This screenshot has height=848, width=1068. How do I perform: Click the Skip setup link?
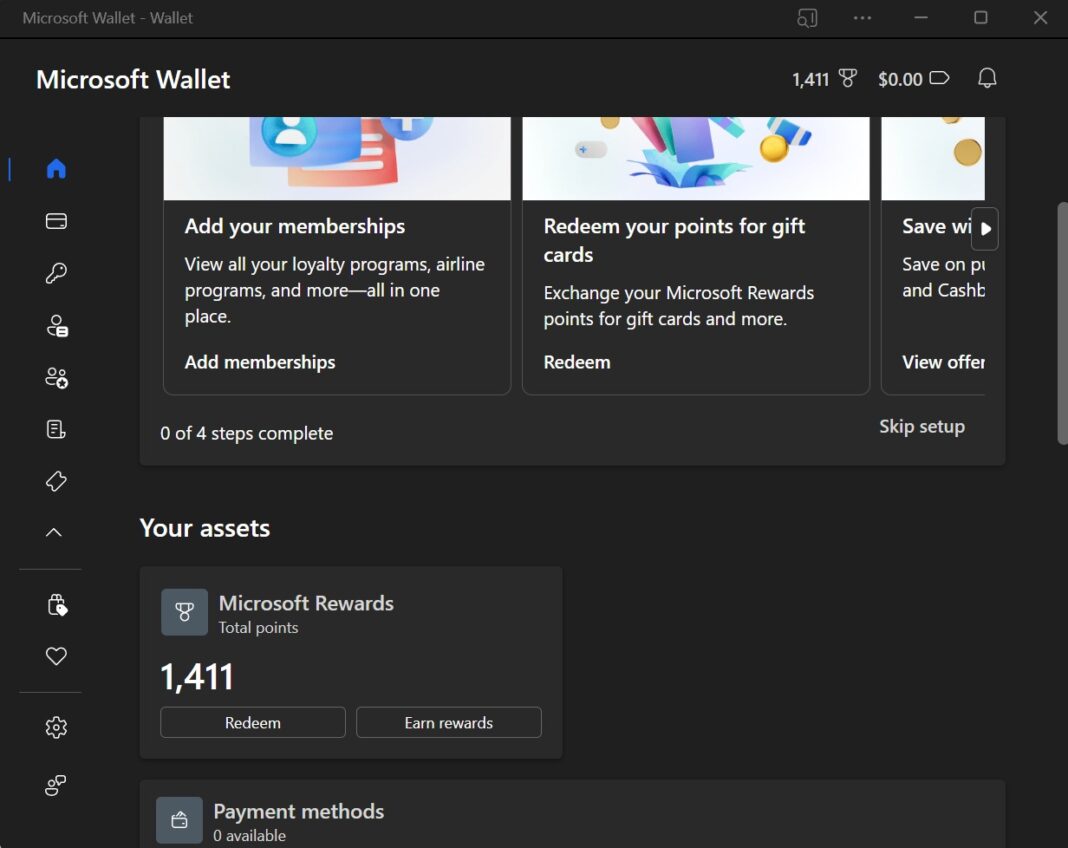click(x=921, y=426)
